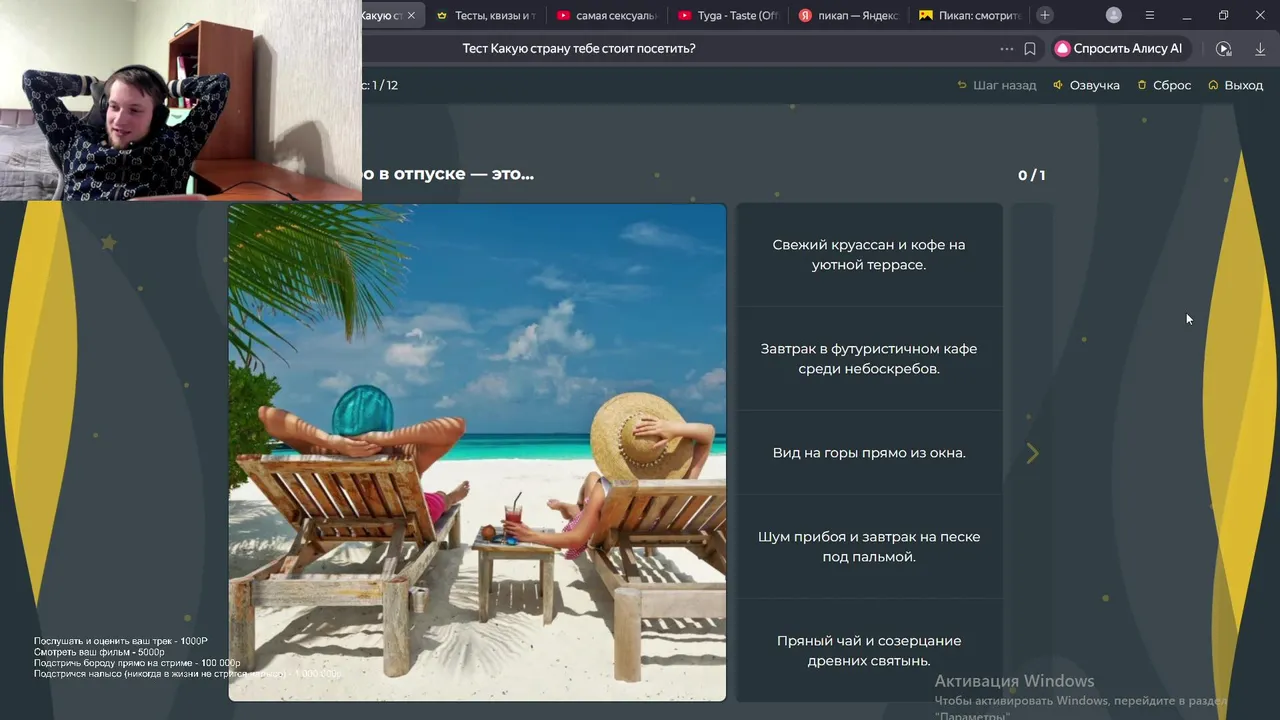Click "Шаг назад" to go back

click(997, 85)
